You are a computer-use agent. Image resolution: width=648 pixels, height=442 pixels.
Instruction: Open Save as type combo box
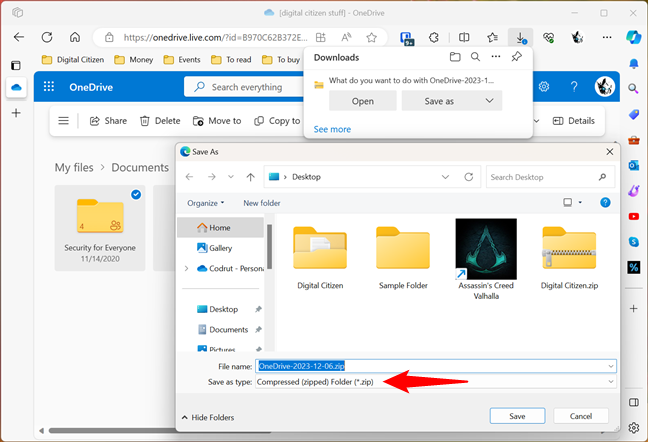point(436,382)
